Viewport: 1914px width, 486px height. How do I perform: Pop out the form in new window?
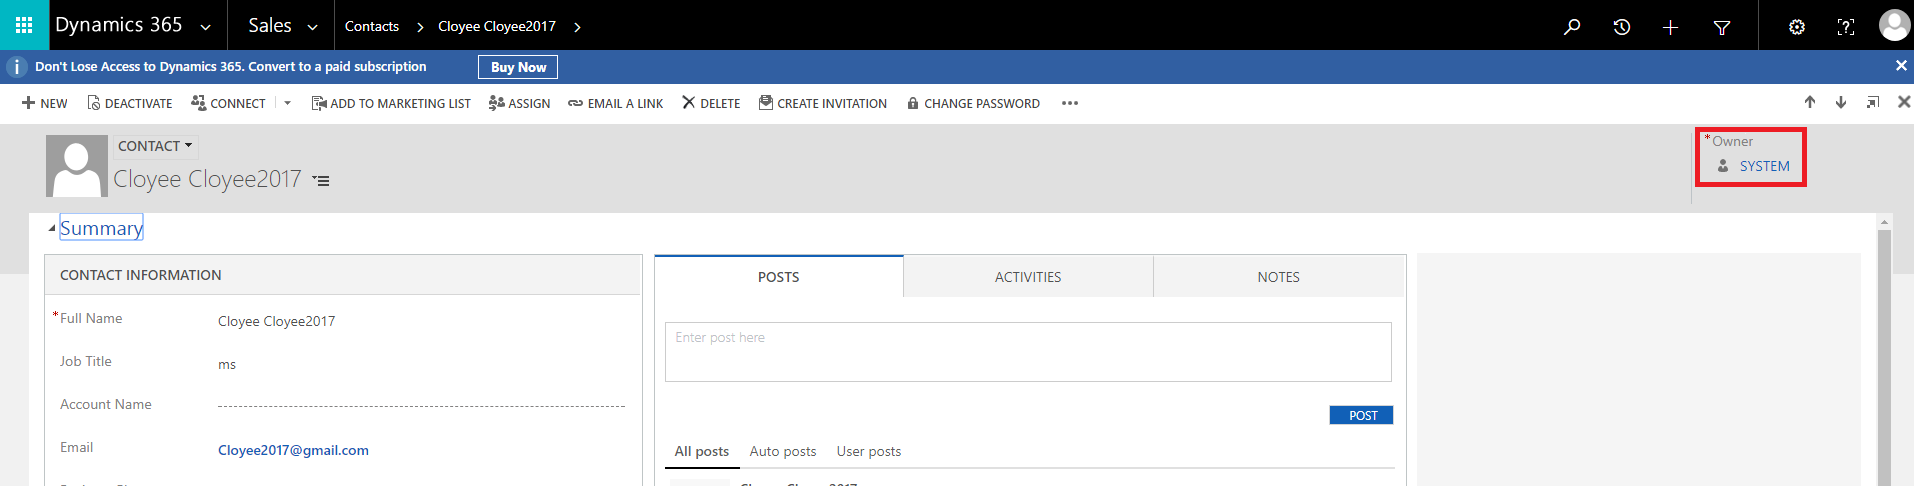(x=1872, y=102)
